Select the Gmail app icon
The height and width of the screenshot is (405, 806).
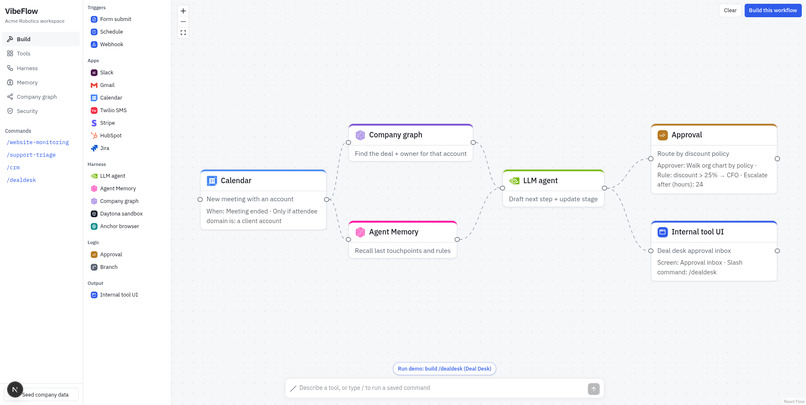click(94, 85)
